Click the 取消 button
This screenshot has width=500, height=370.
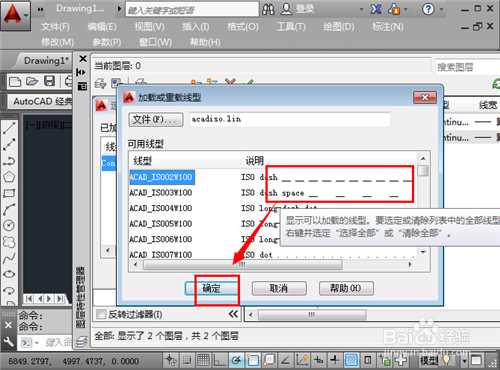point(279,288)
